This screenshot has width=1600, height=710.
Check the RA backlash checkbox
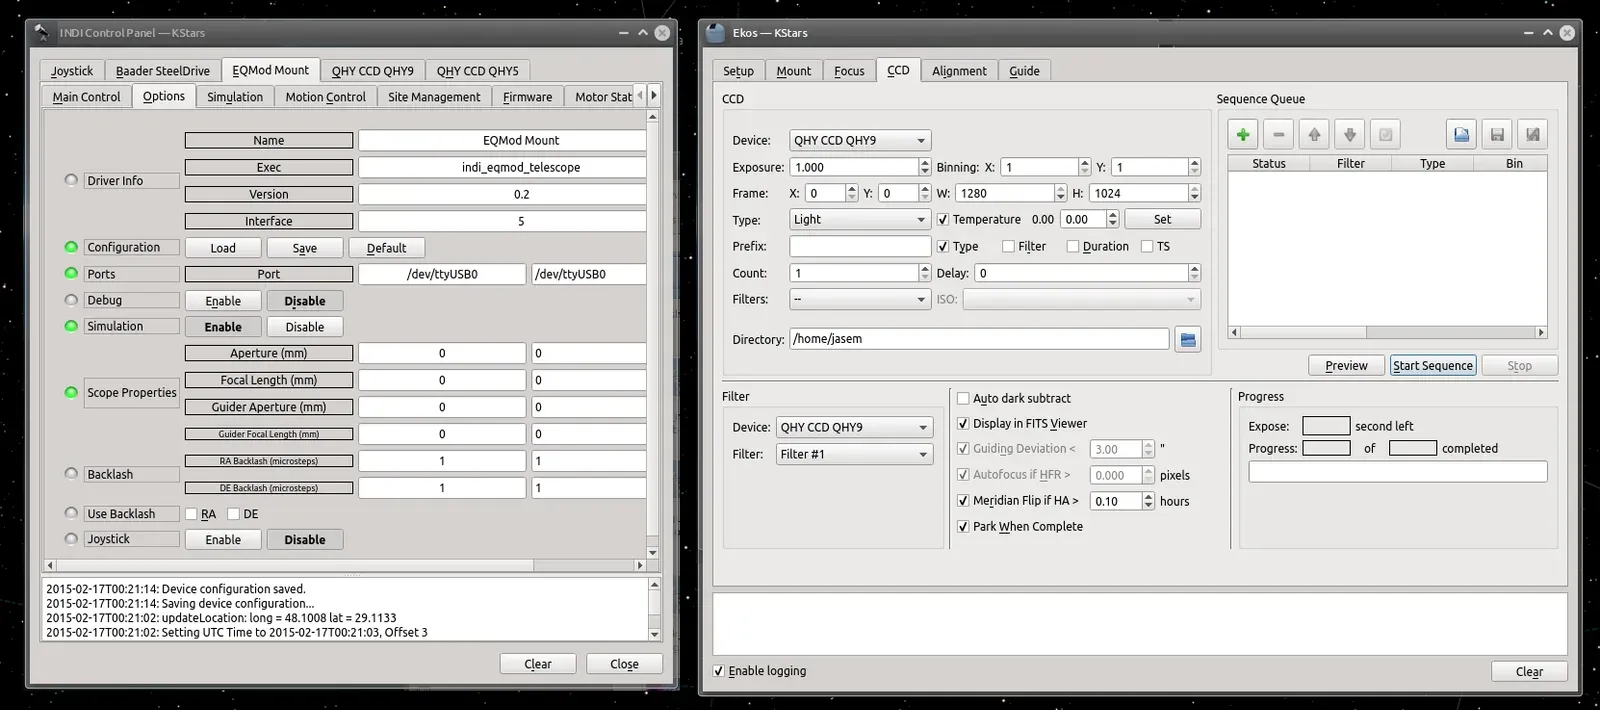coord(191,514)
